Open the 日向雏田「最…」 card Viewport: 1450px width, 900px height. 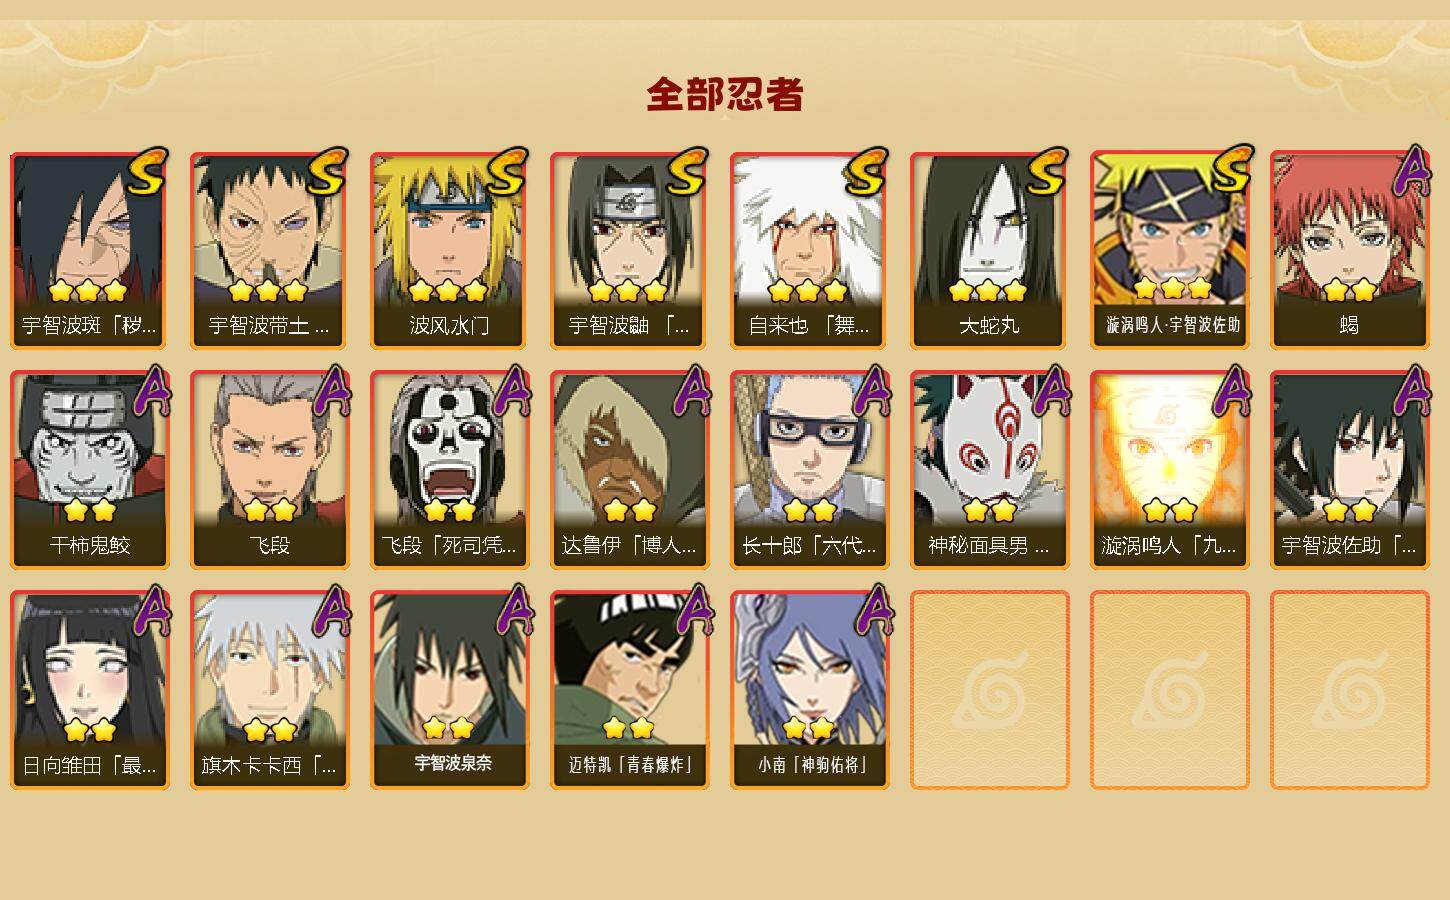89,690
